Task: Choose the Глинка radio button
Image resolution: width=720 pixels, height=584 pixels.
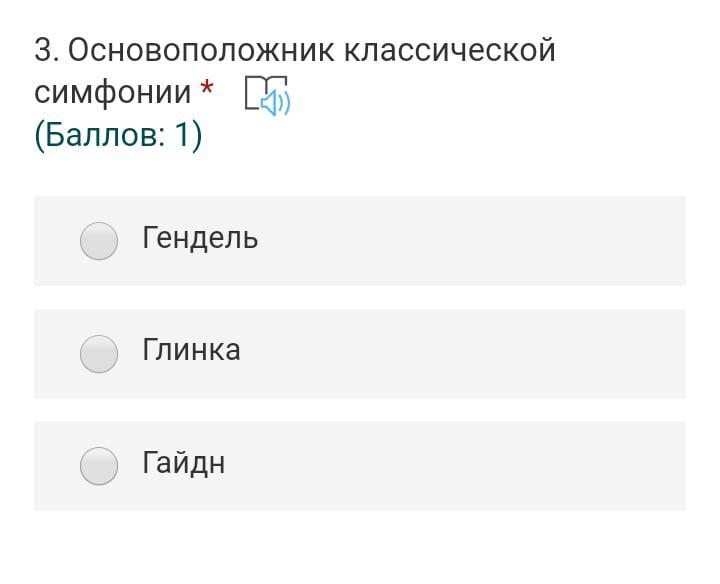Action: pyautogui.click(x=99, y=353)
